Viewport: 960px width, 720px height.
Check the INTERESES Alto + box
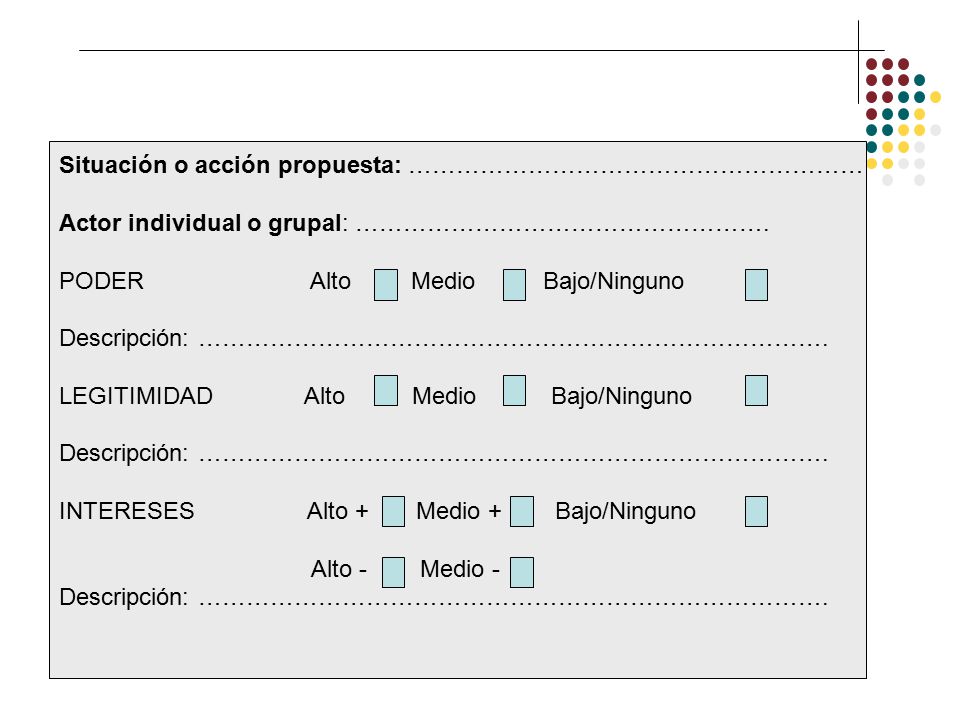tap(393, 511)
